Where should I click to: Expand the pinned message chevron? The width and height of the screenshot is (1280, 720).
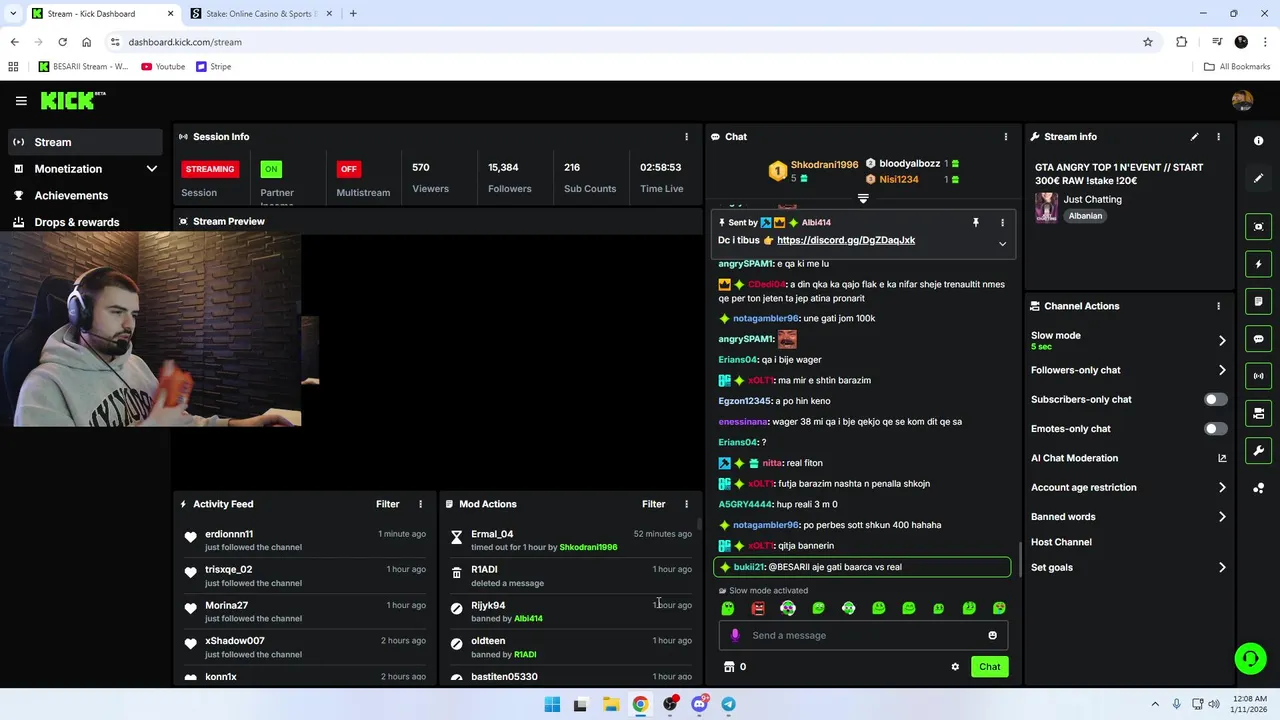1002,244
